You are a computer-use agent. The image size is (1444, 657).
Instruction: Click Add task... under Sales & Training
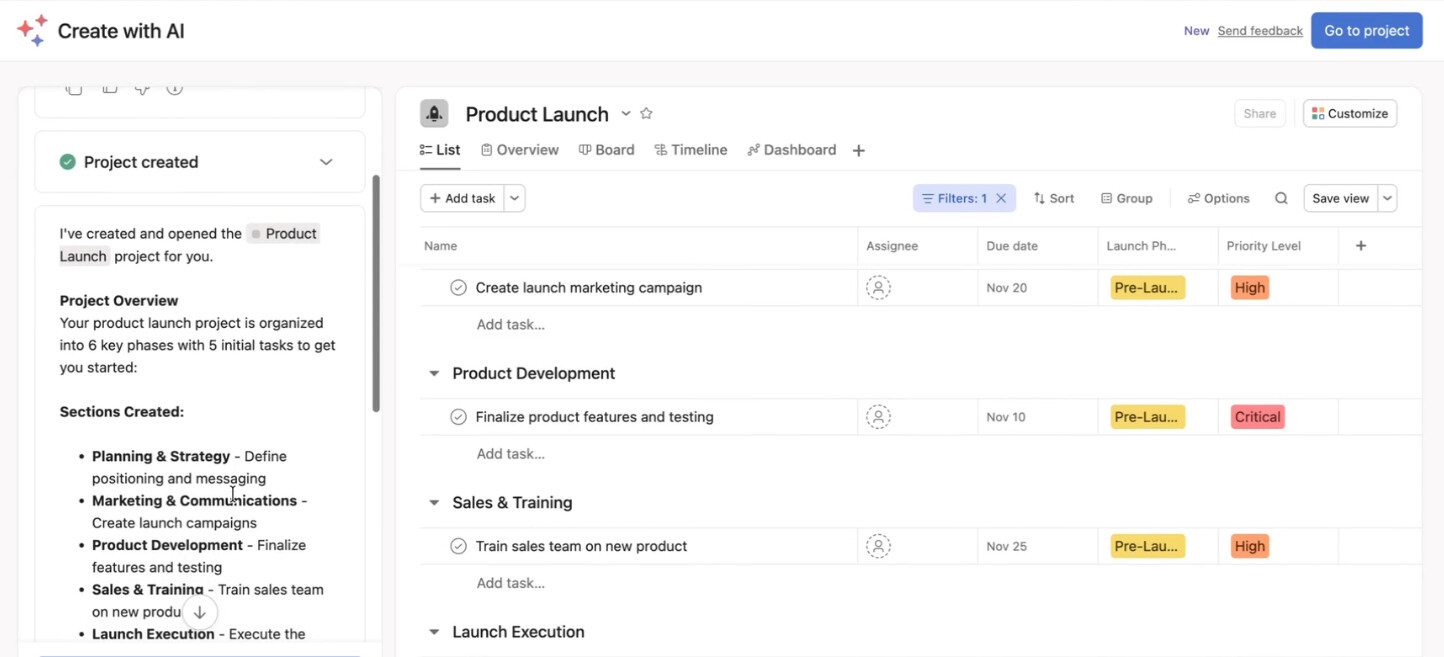coord(510,583)
